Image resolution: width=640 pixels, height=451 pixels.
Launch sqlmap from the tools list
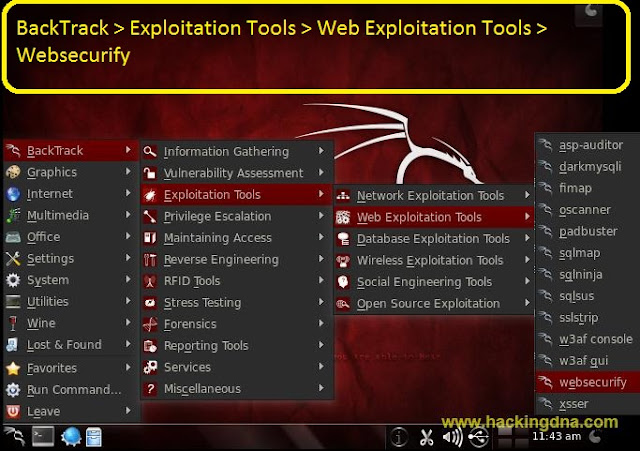588,253
